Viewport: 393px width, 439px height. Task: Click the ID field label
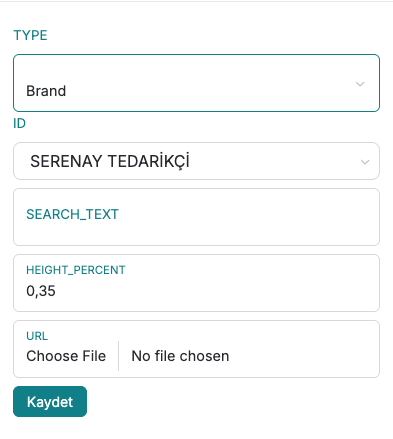point(19,124)
